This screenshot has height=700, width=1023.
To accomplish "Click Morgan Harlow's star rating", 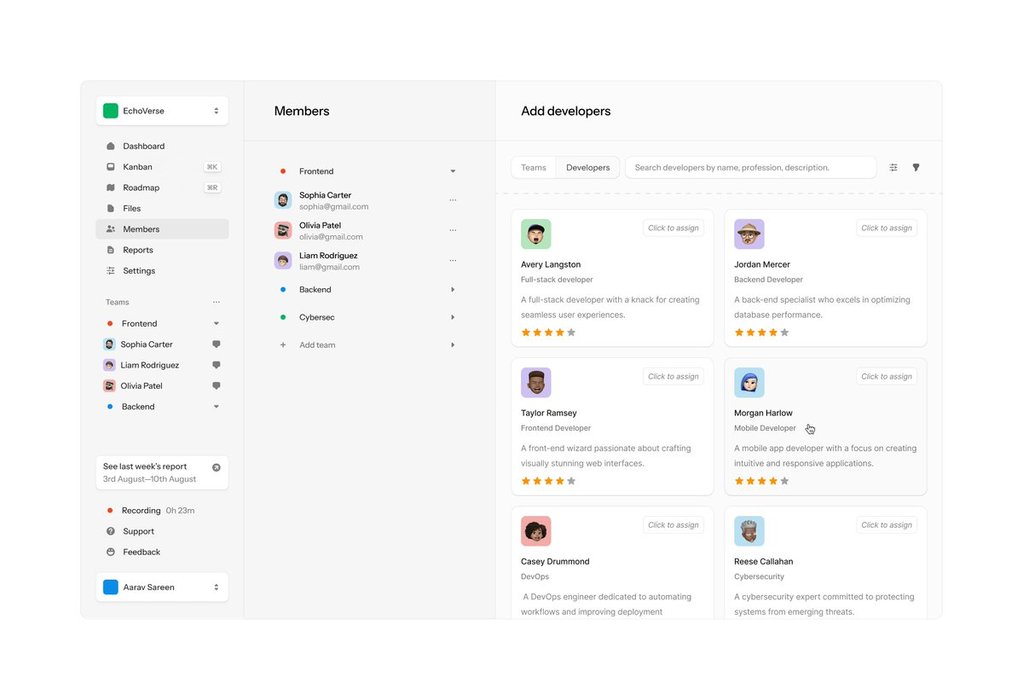I will click(761, 481).
